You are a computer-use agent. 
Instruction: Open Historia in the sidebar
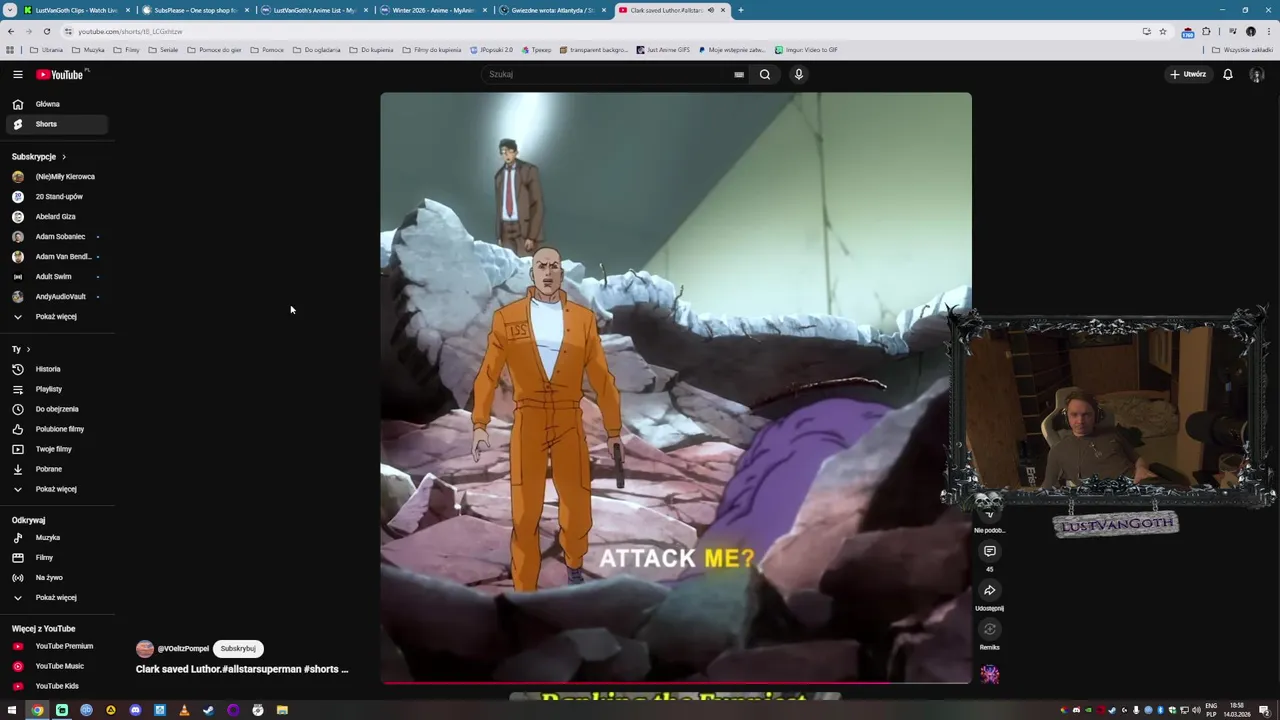57,369
